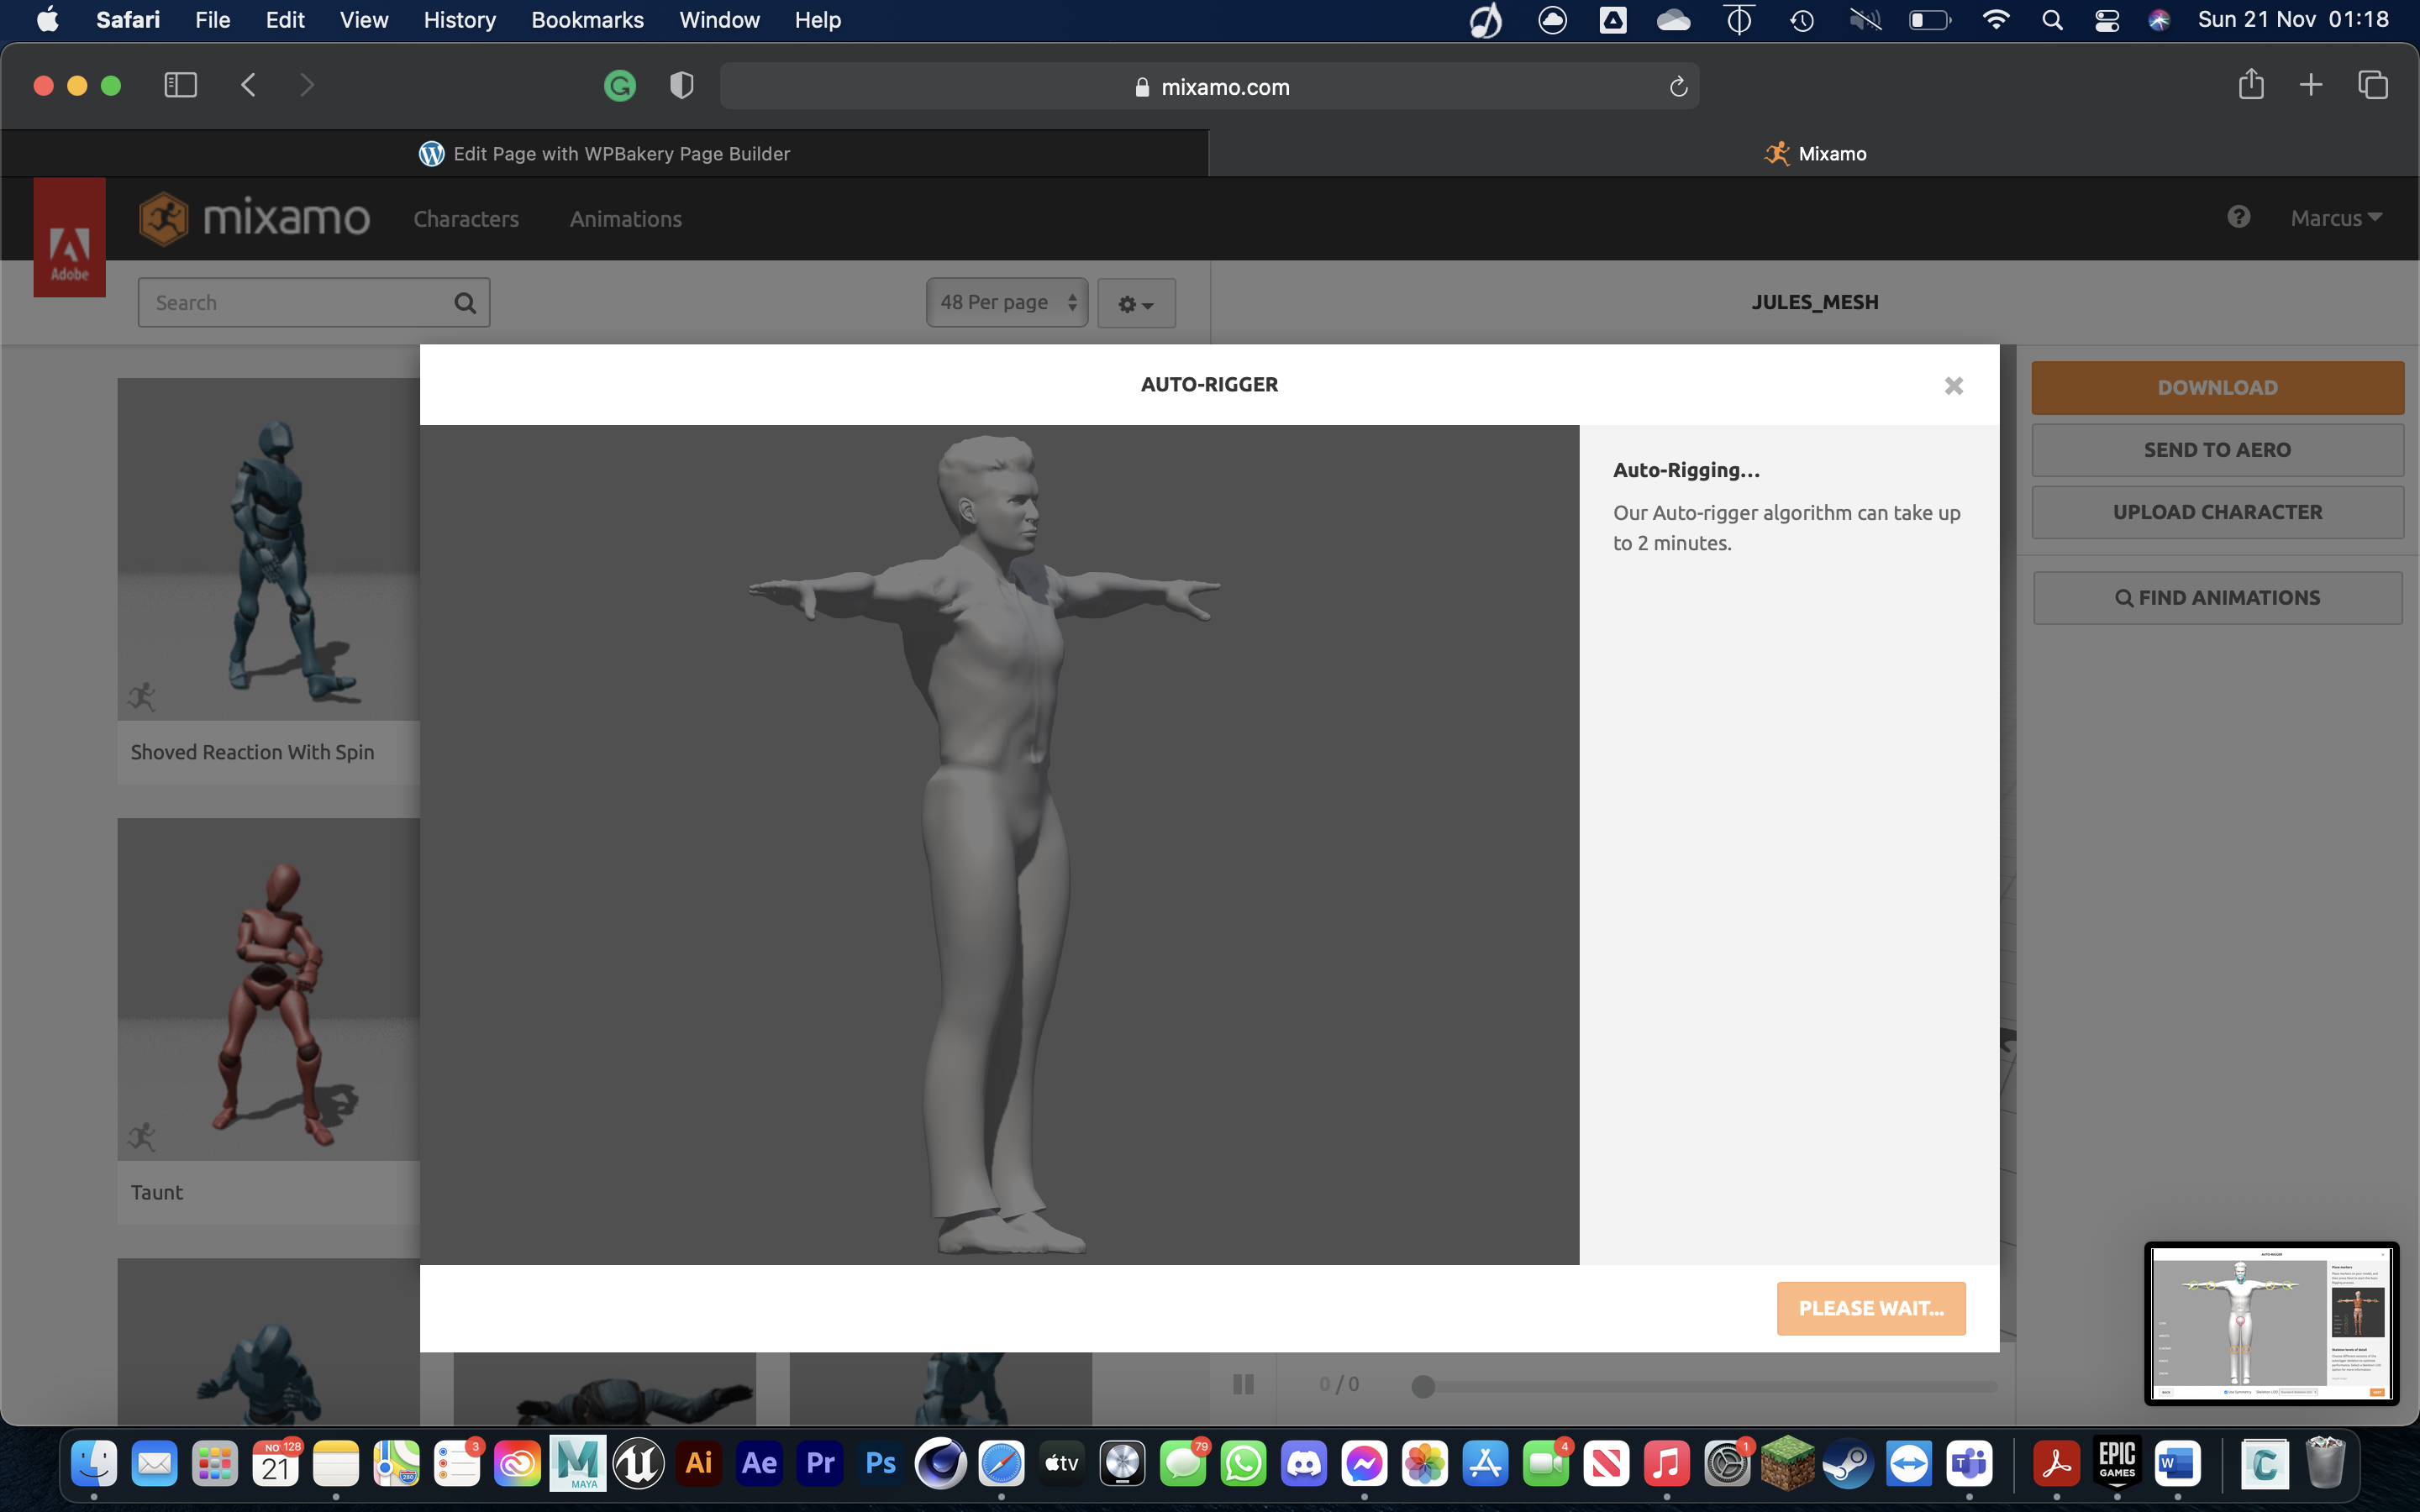Image resolution: width=2420 pixels, height=1512 pixels.
Task: Open Cinema 4D from the Dock
Action: click(x=940, y=1464)
